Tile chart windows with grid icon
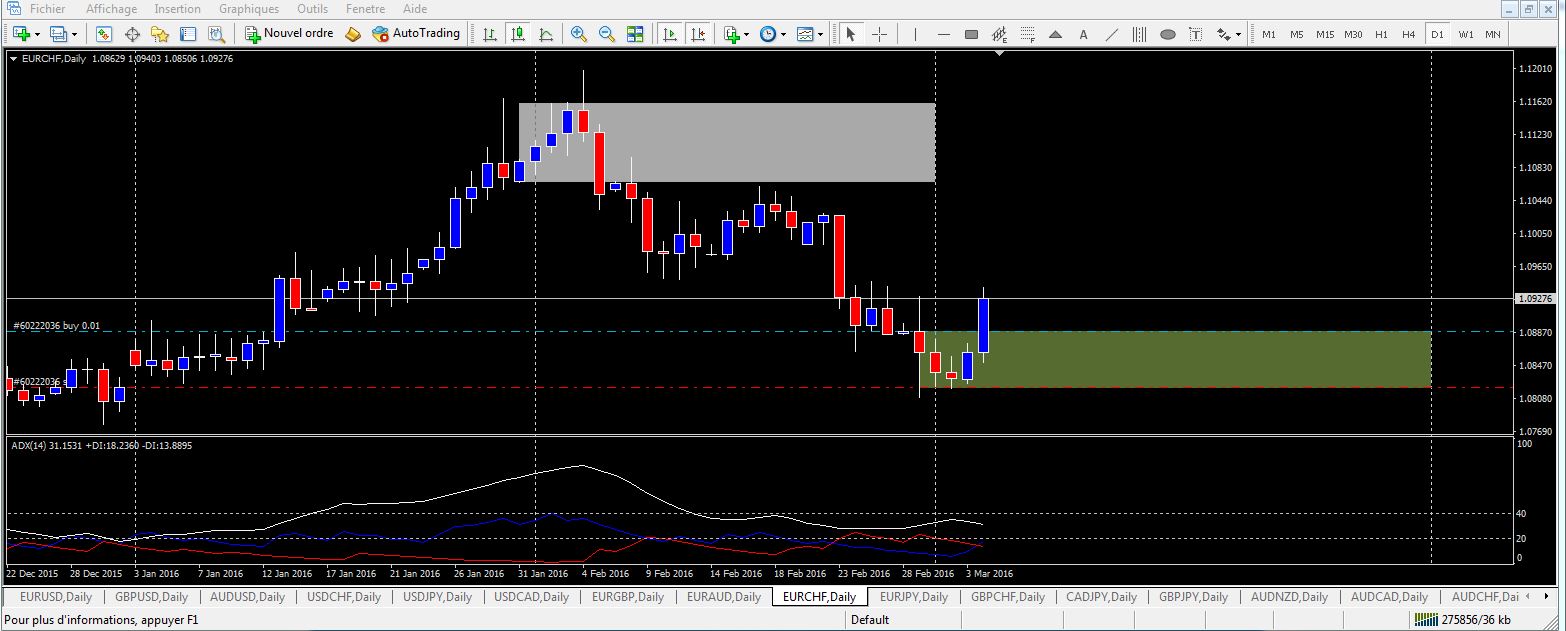Viewport: 1566px width, 631px height. click(x=635, y=34)
